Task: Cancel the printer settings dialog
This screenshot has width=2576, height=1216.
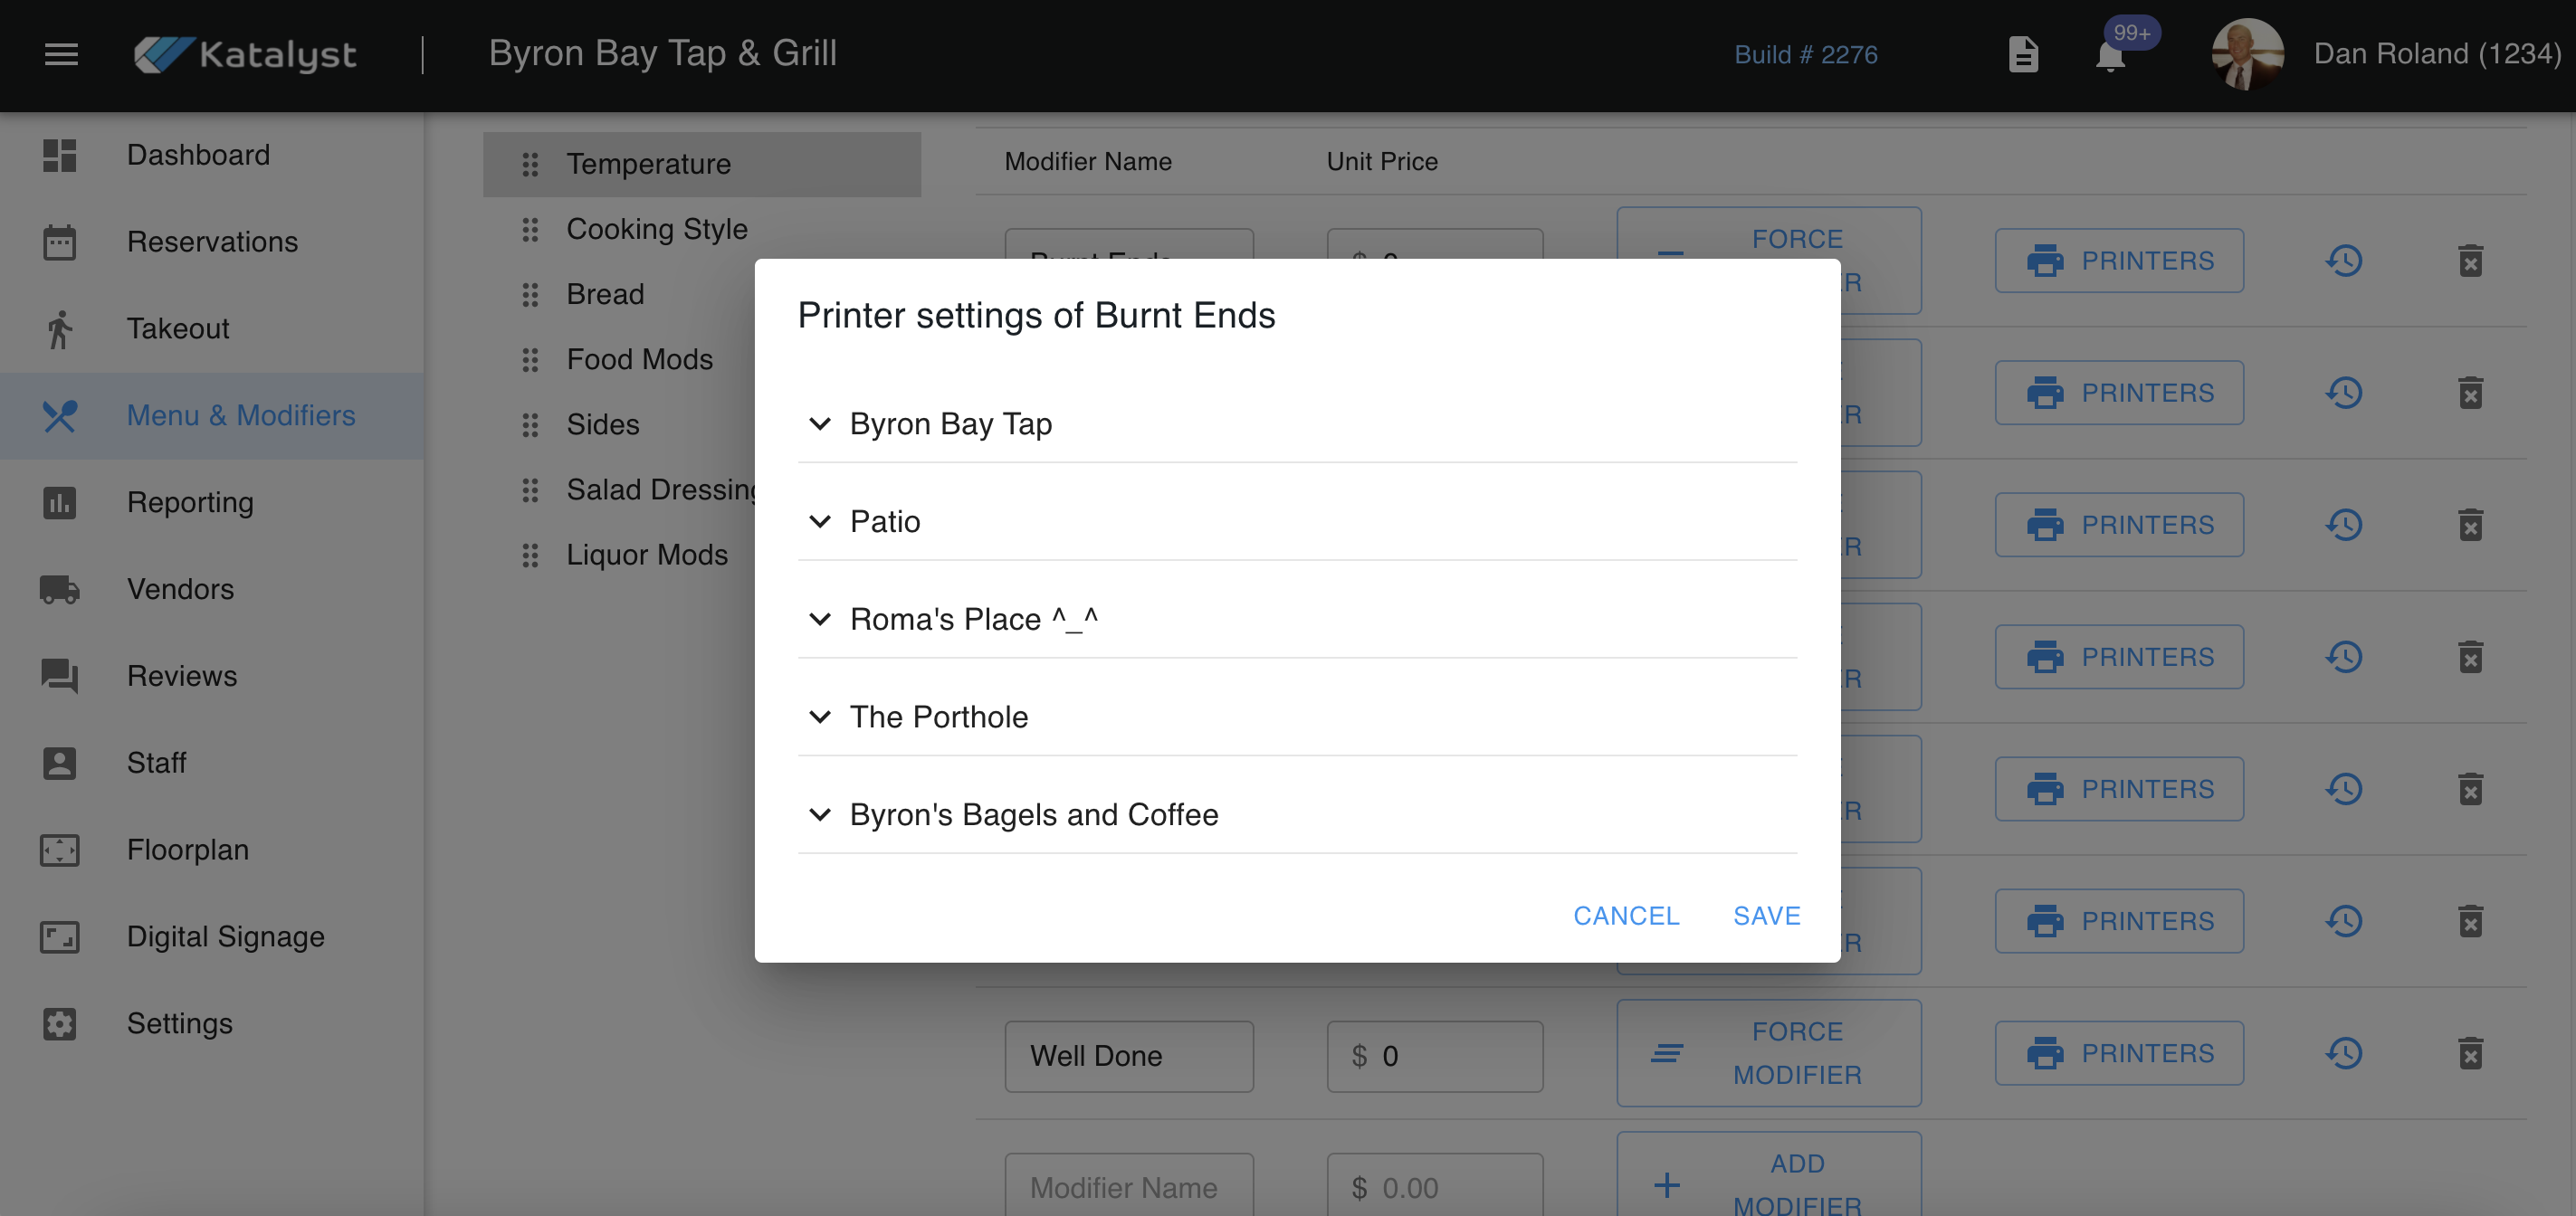Action: click(1626, 916)
